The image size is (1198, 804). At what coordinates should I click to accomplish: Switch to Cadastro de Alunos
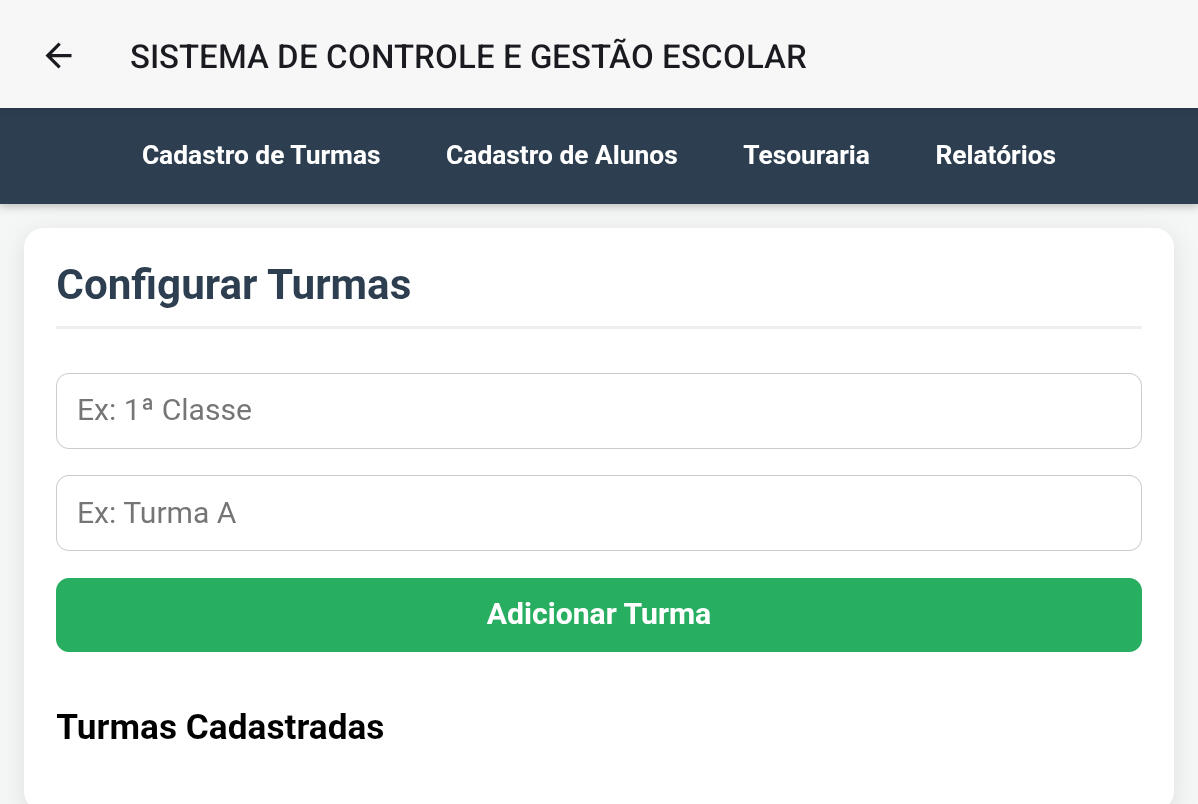(x=561, y=155)
